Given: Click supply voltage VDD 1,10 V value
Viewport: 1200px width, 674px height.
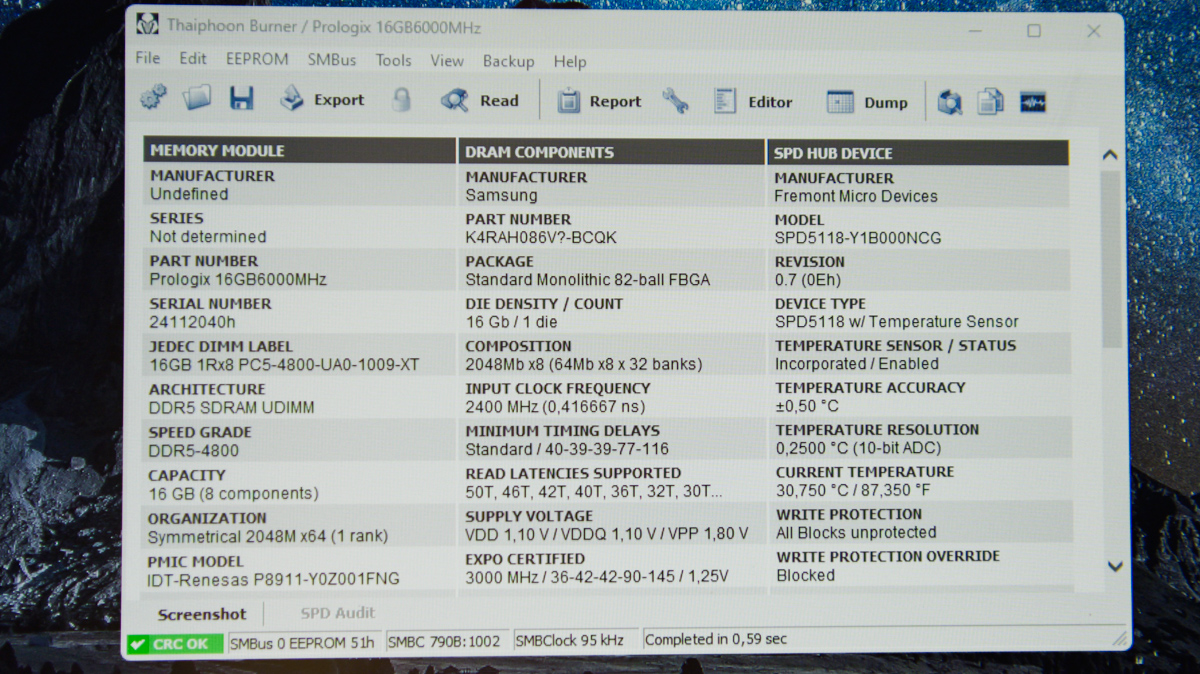Looking at the screenshot, I should point(606,534).
